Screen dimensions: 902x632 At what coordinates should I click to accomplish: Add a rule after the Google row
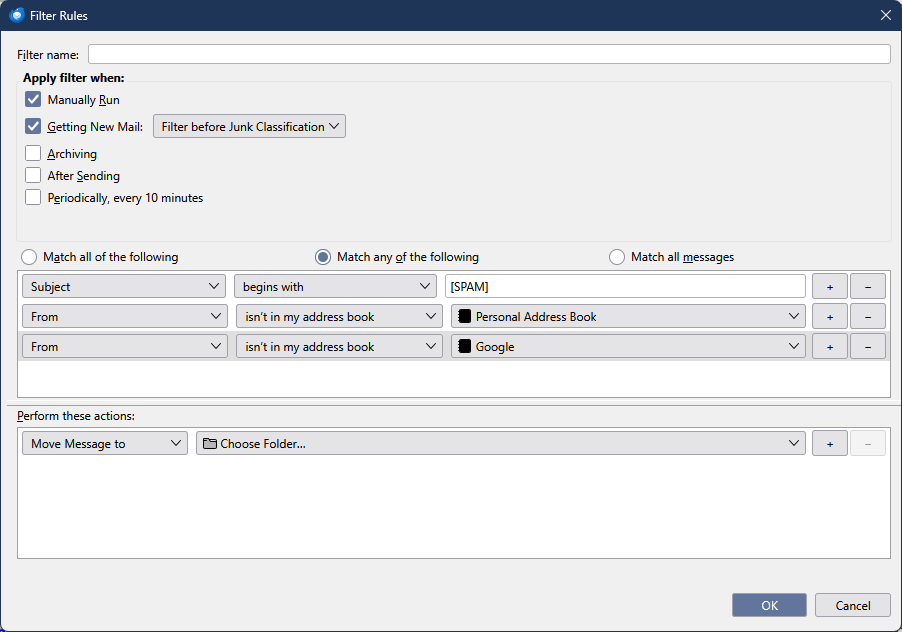coord(829,347)
